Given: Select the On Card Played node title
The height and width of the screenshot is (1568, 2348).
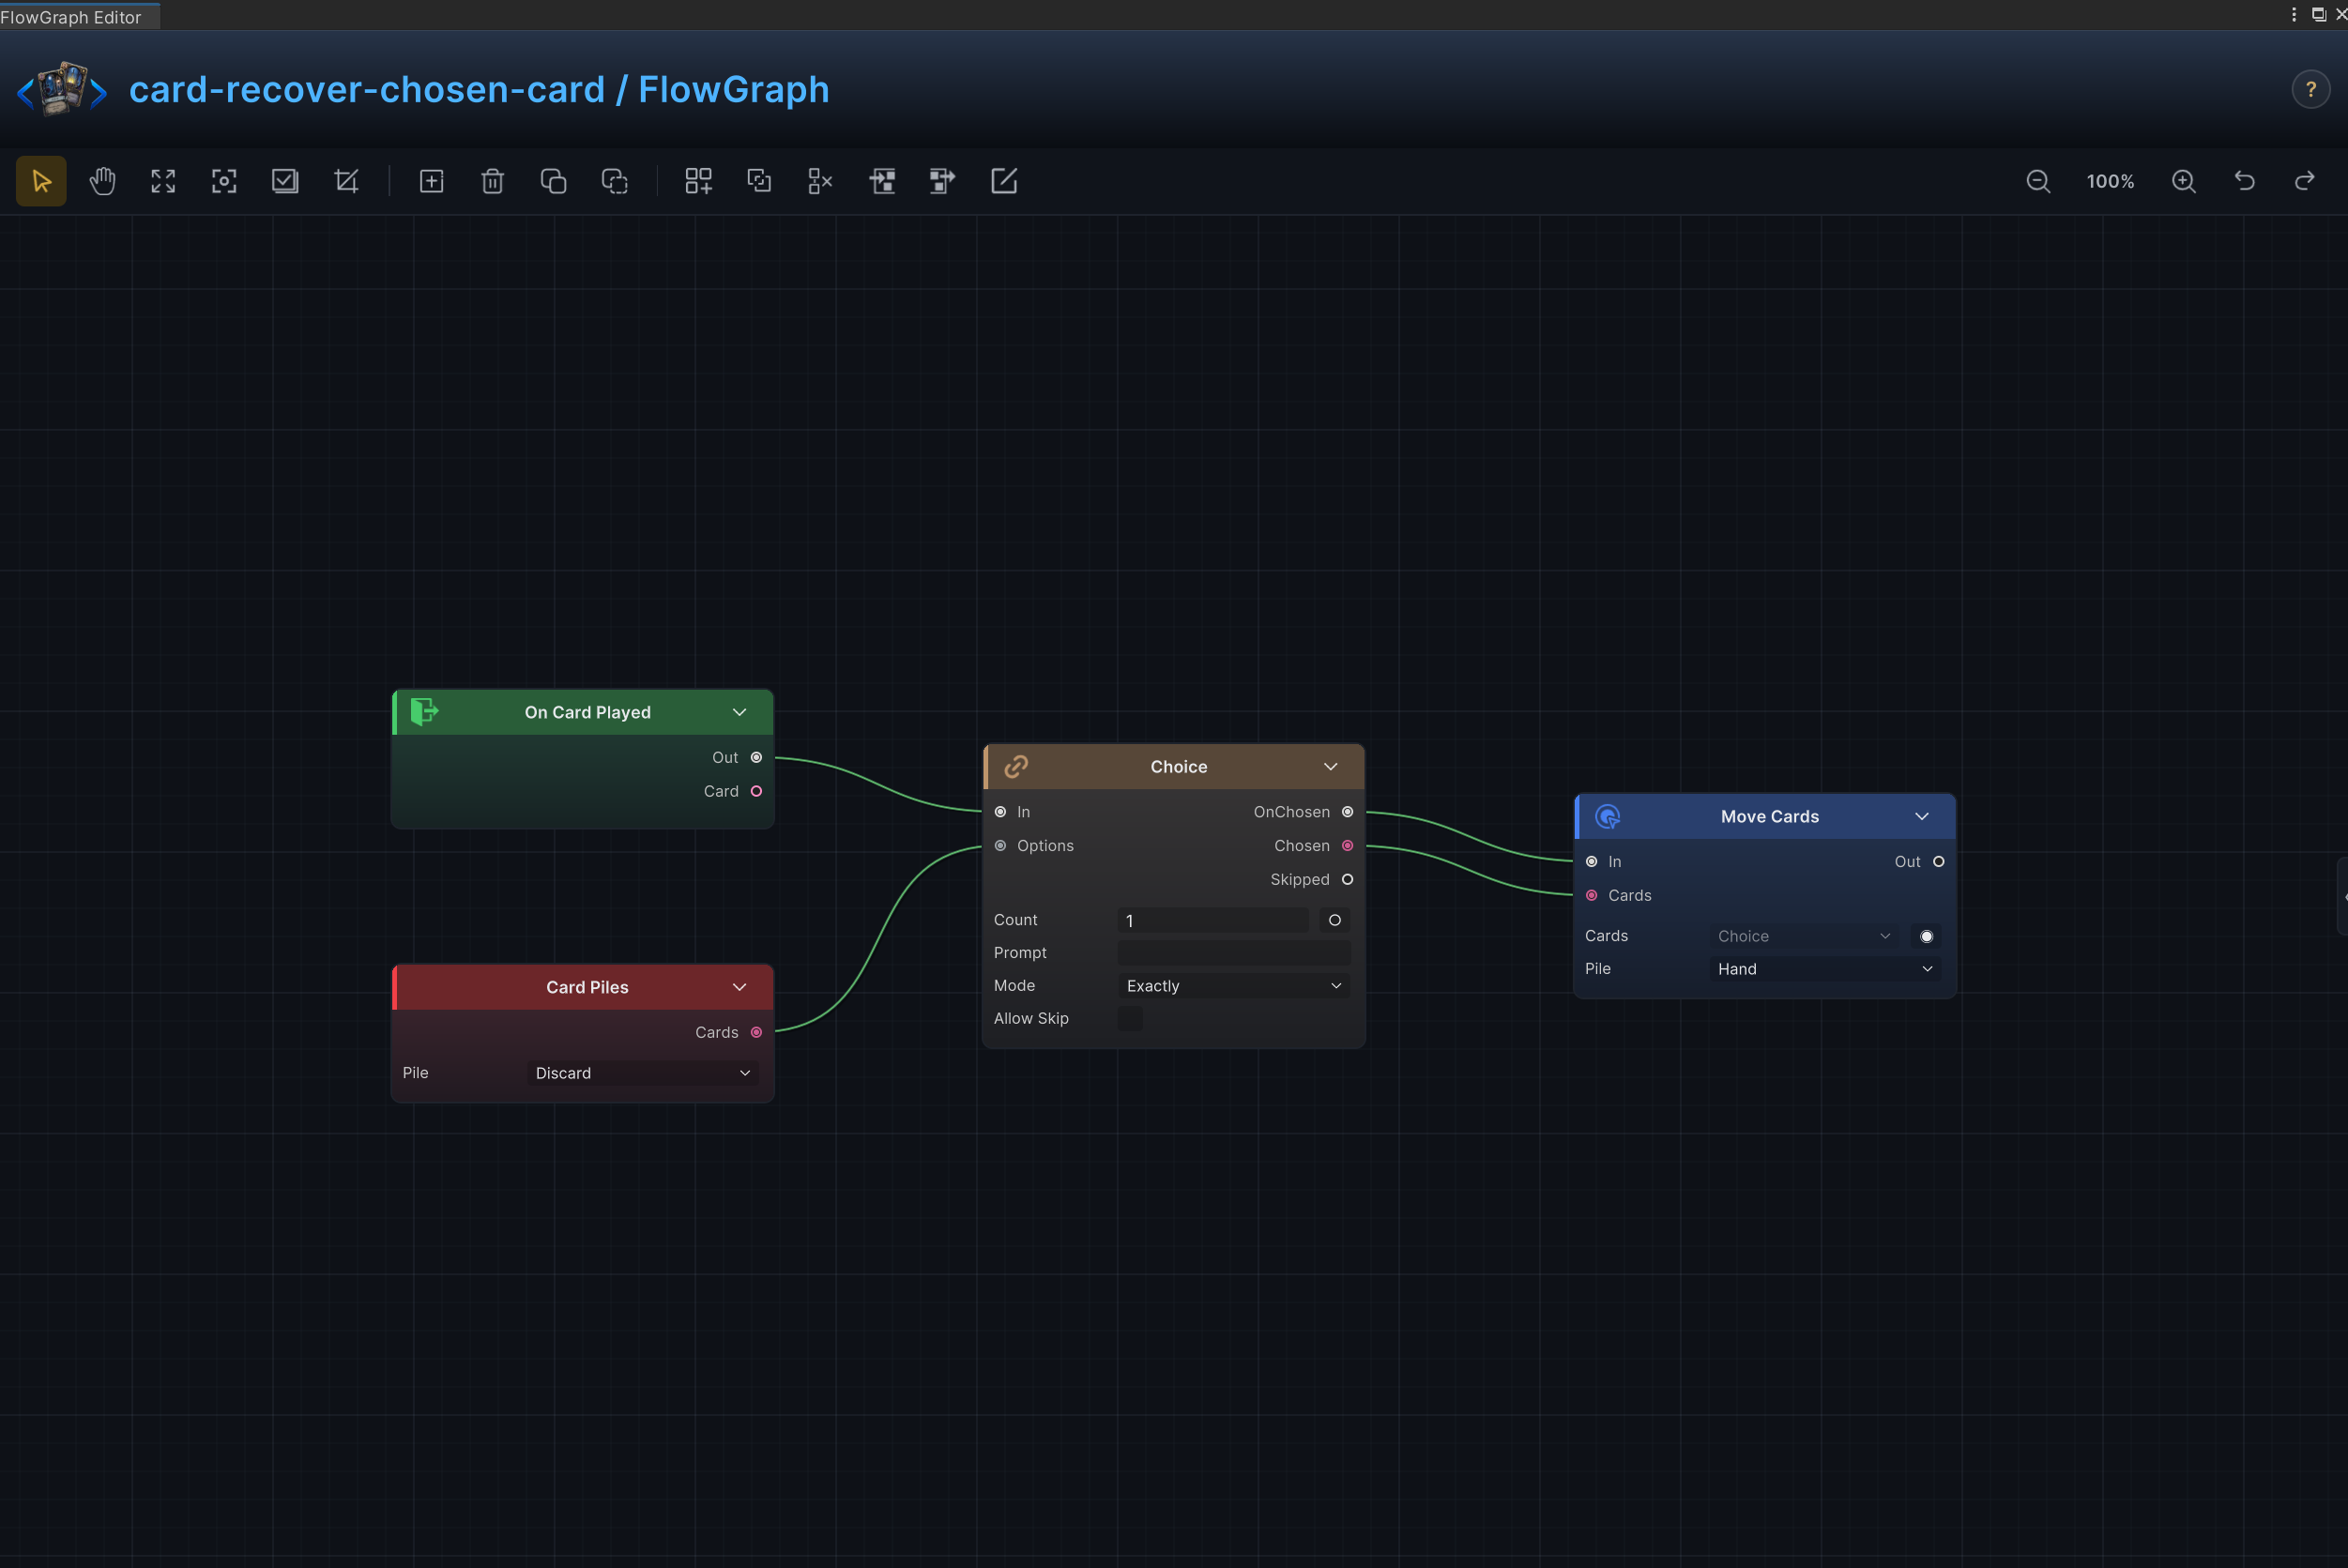Looking at the screenshot, I should [587, 712].
